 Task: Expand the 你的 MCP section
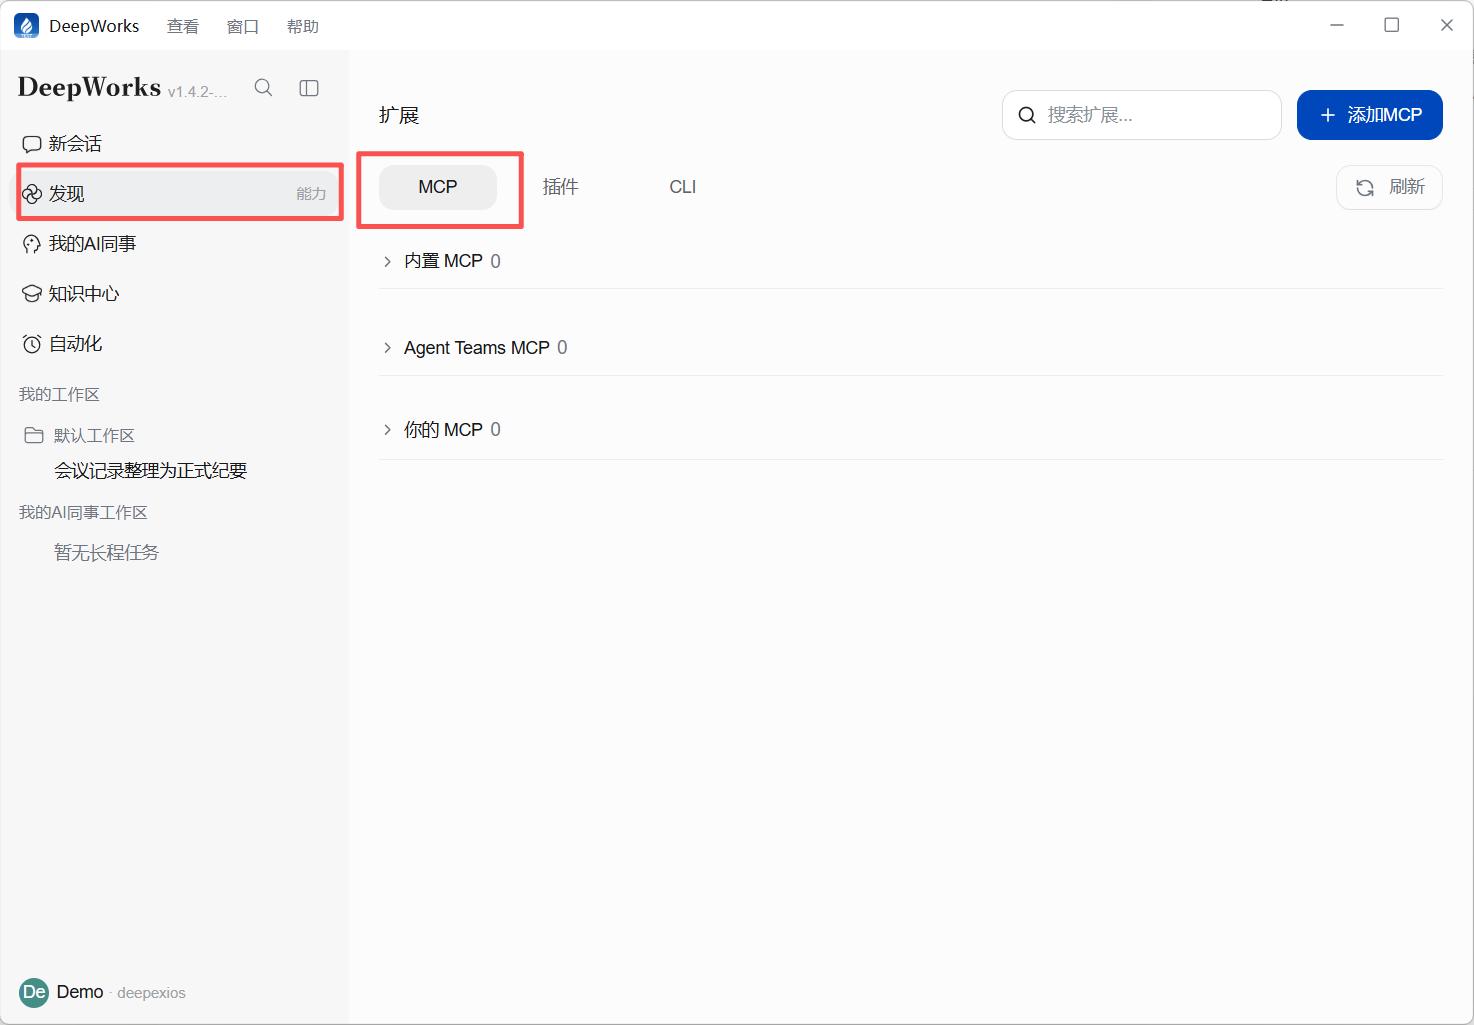point(388,430)
